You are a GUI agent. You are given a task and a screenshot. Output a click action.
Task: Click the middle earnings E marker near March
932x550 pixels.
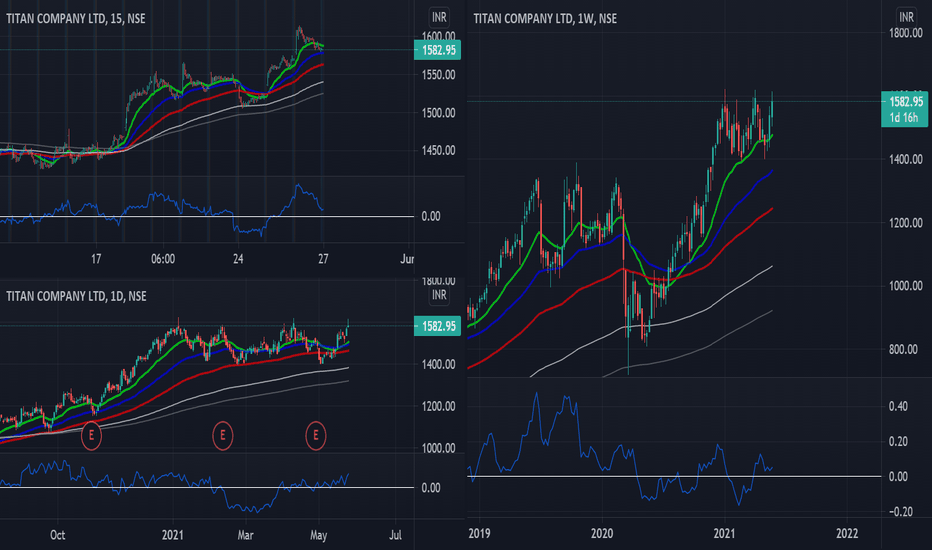tap(223, 436)
